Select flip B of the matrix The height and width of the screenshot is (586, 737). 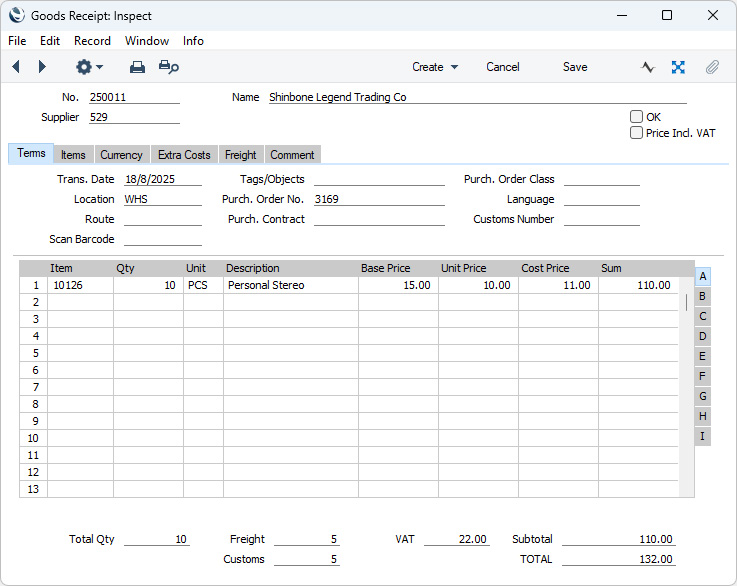703,297
